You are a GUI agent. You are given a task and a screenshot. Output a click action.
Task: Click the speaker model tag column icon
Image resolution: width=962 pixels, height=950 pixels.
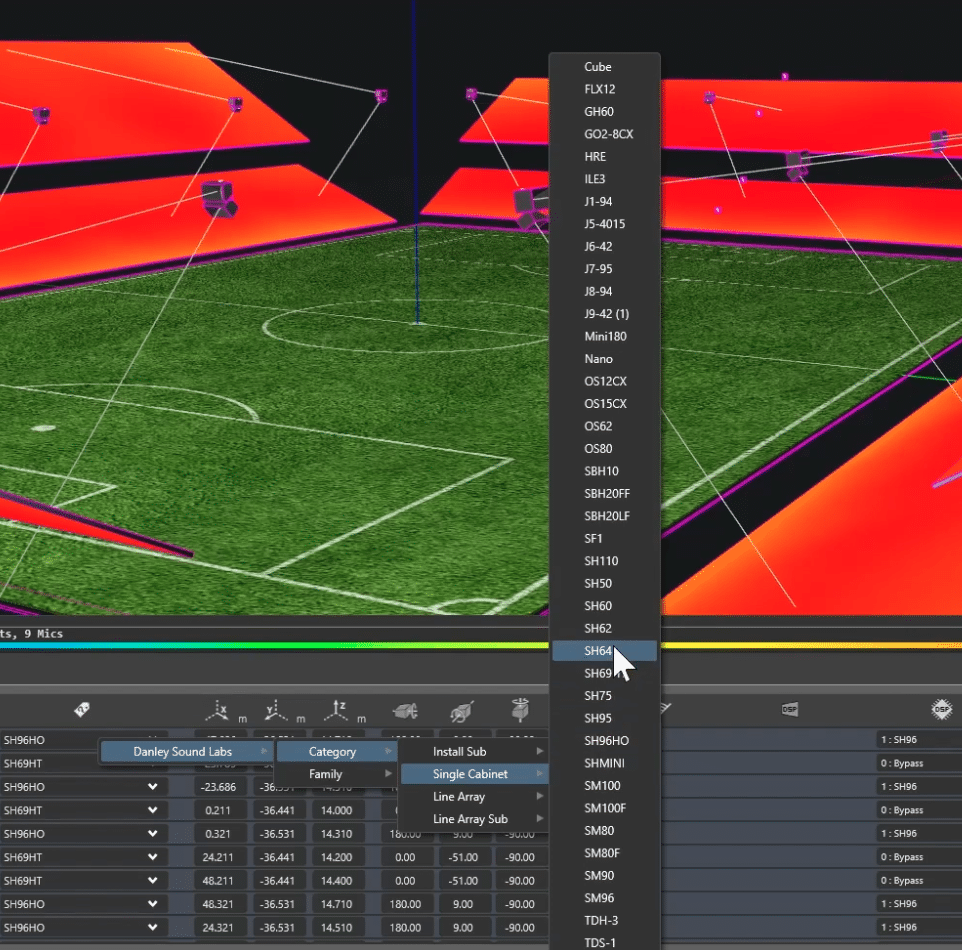[82, 710]
